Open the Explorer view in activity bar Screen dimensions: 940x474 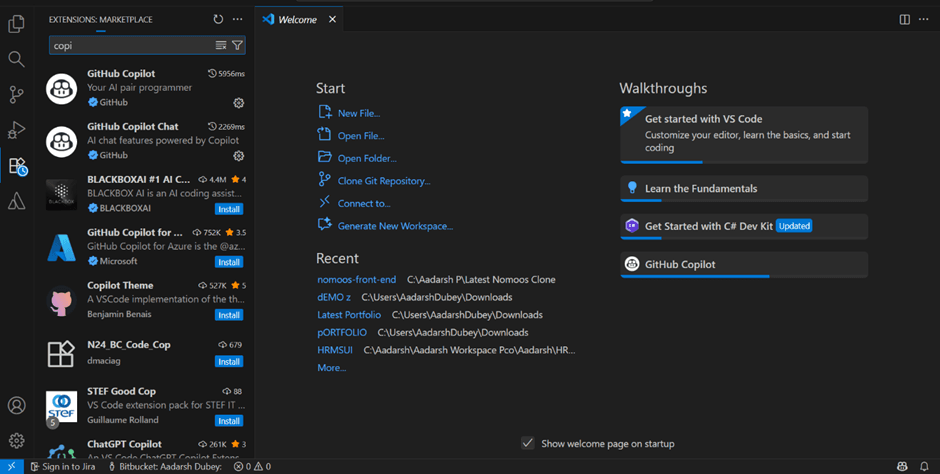[x=16, y=24]
